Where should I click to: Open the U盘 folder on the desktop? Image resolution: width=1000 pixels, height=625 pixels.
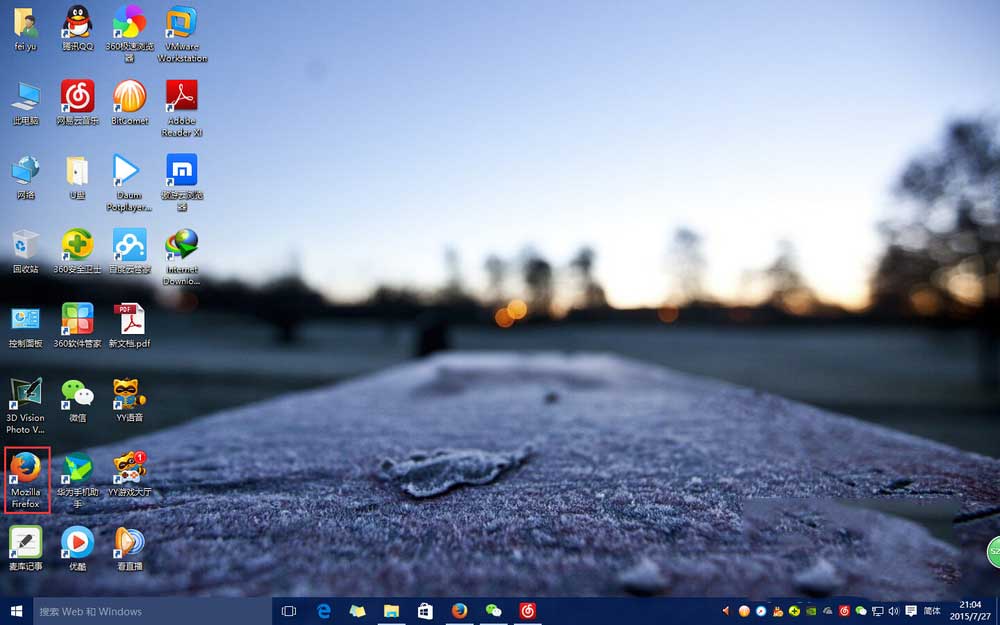[78, 177]
